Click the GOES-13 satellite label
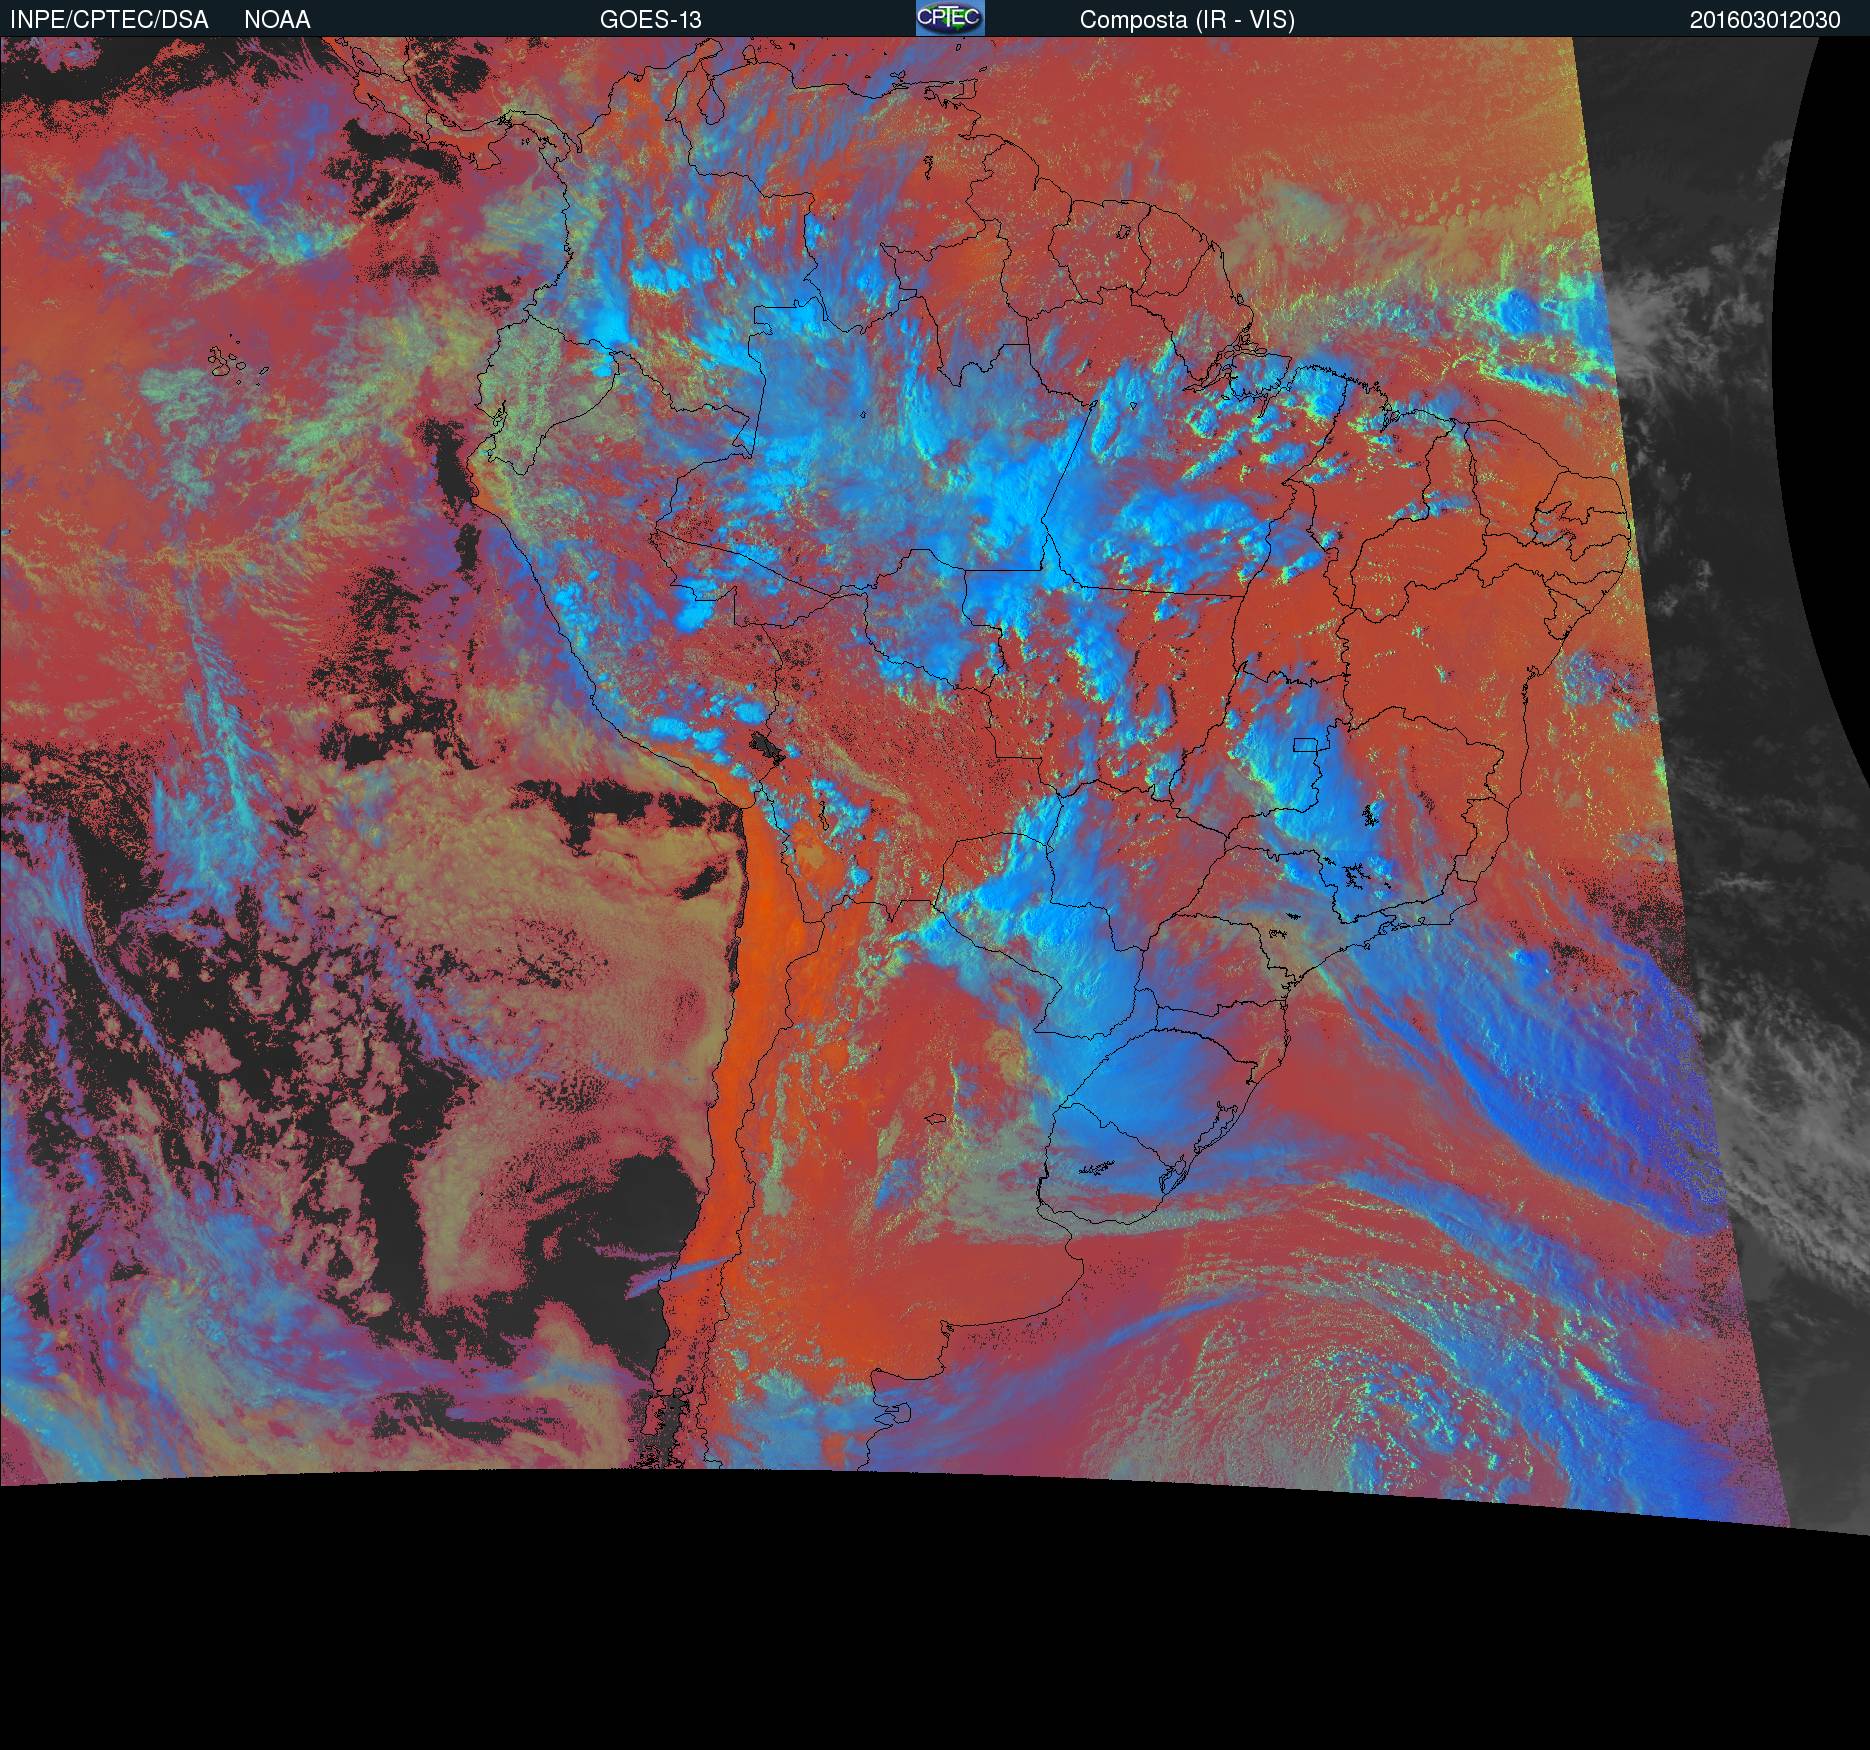The height and width of the screenshot is (1750, 1870). [650, 20]
